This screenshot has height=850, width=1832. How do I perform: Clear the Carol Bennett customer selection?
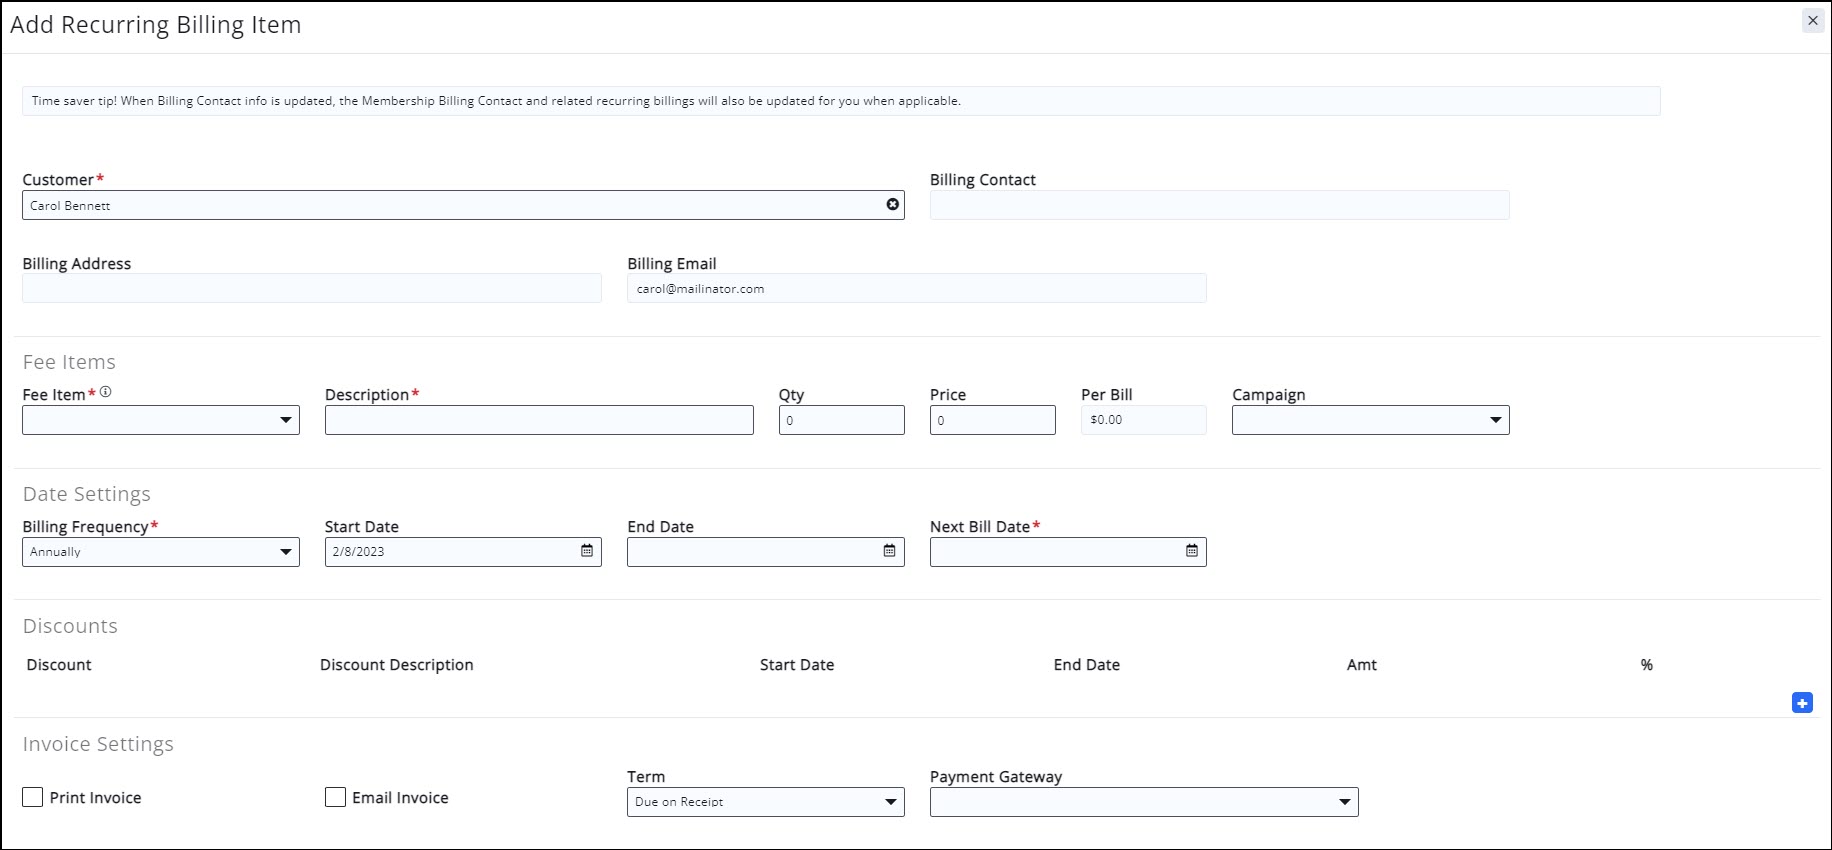point(892,205)
